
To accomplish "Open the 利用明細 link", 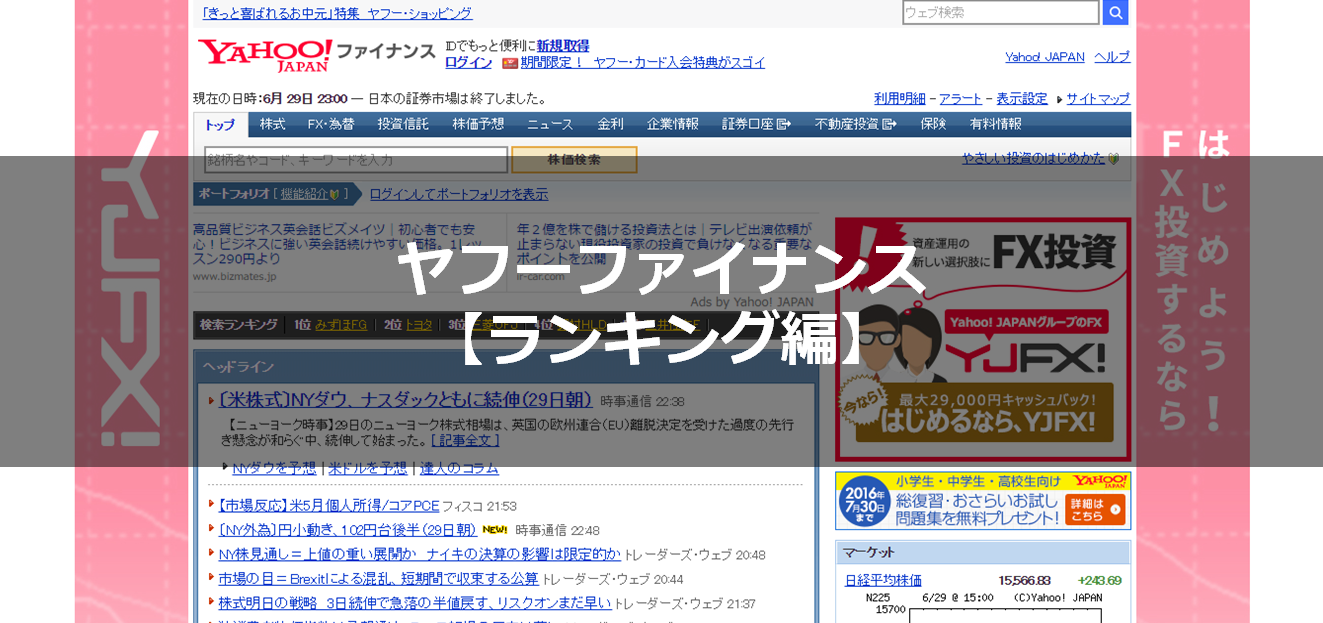I will tap(900, 98).
